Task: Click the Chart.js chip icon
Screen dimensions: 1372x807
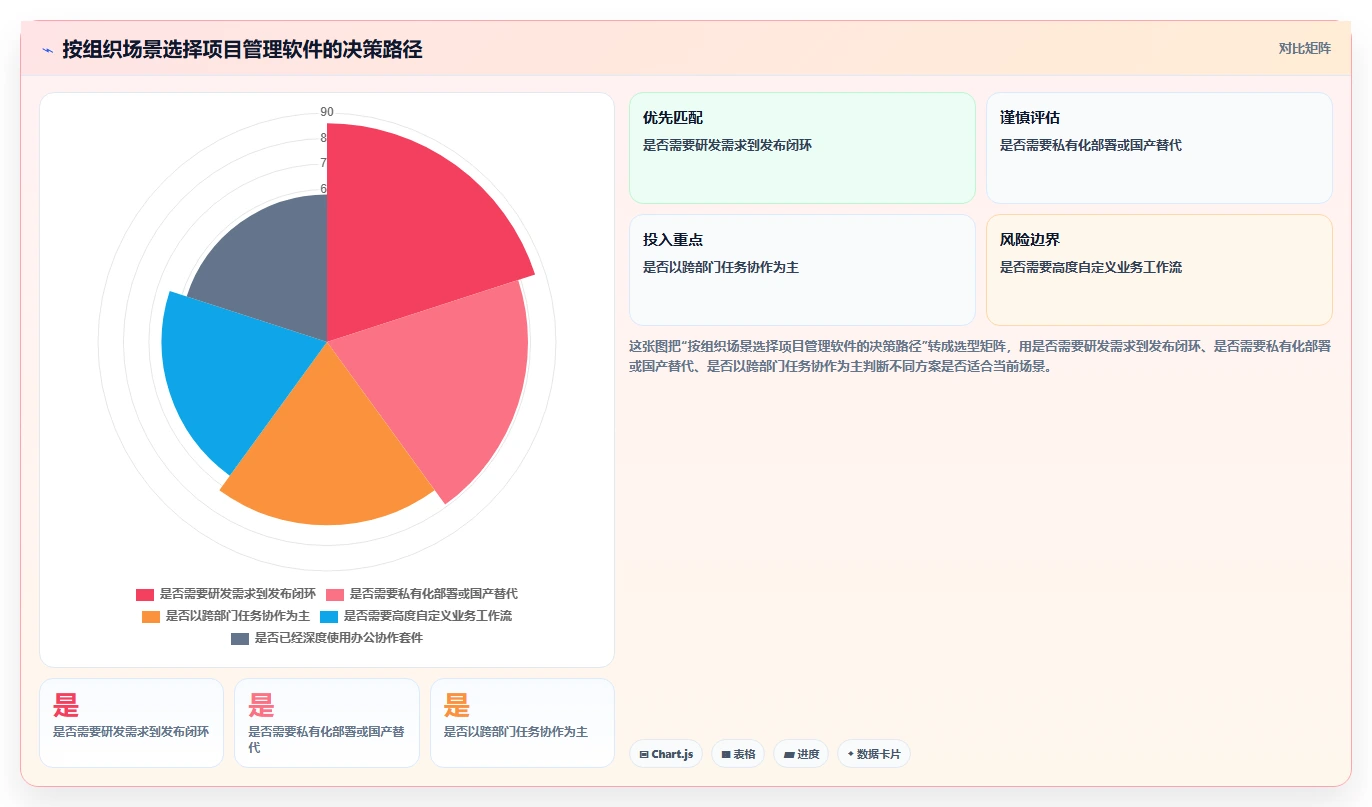Action: coord(644,755)
